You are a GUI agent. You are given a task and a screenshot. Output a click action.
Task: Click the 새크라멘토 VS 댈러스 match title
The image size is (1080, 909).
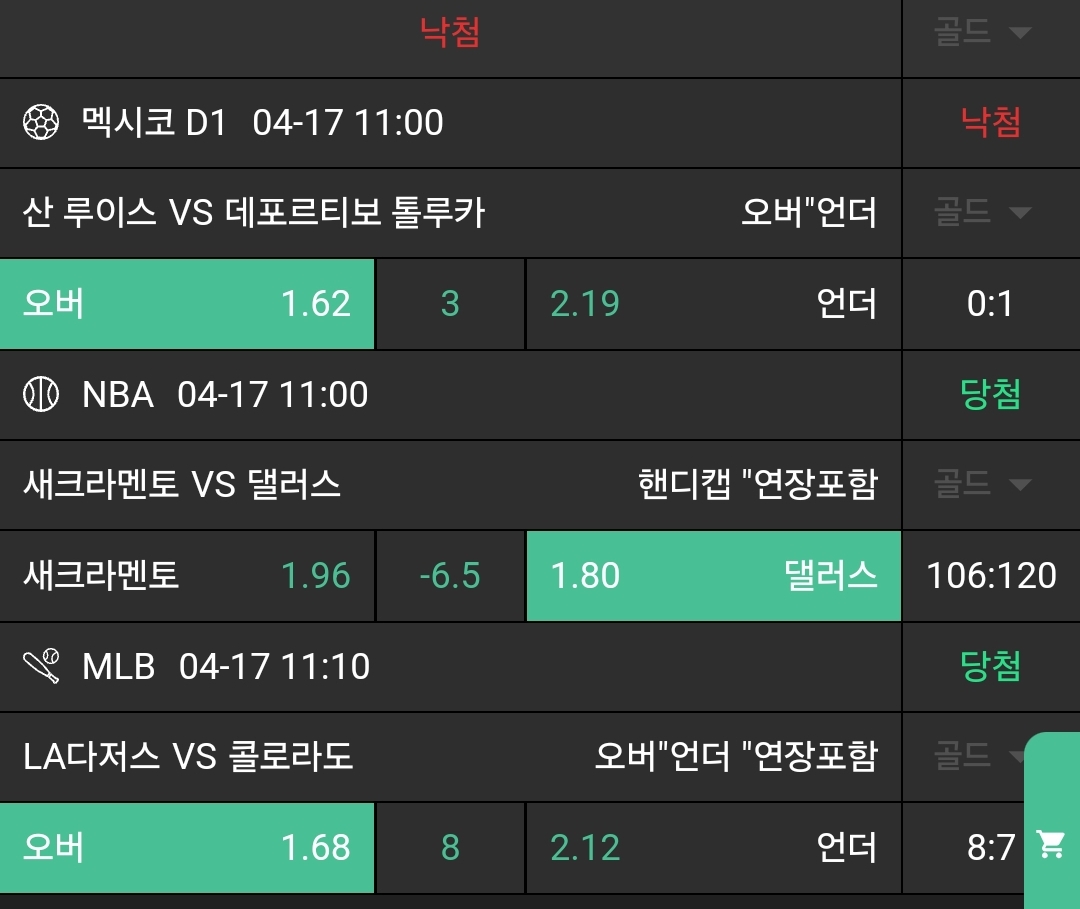pos(182,485)
